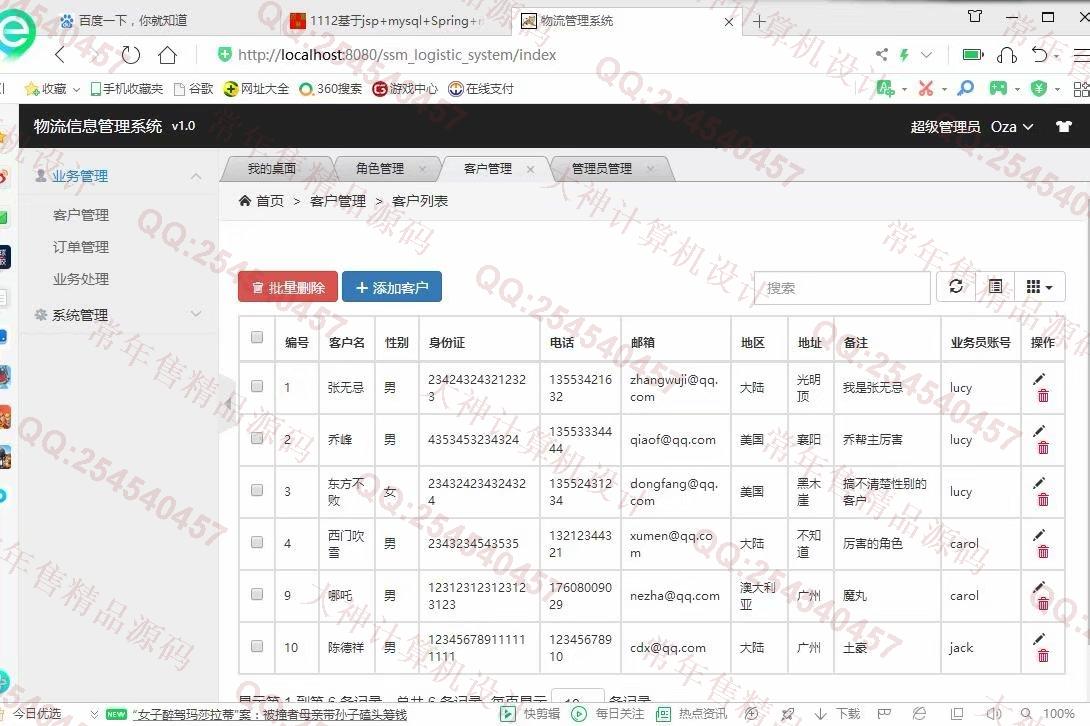Screen dimensions: 1090x726
Task: Go back with browser back arrow
Action: tap(60, 54)
